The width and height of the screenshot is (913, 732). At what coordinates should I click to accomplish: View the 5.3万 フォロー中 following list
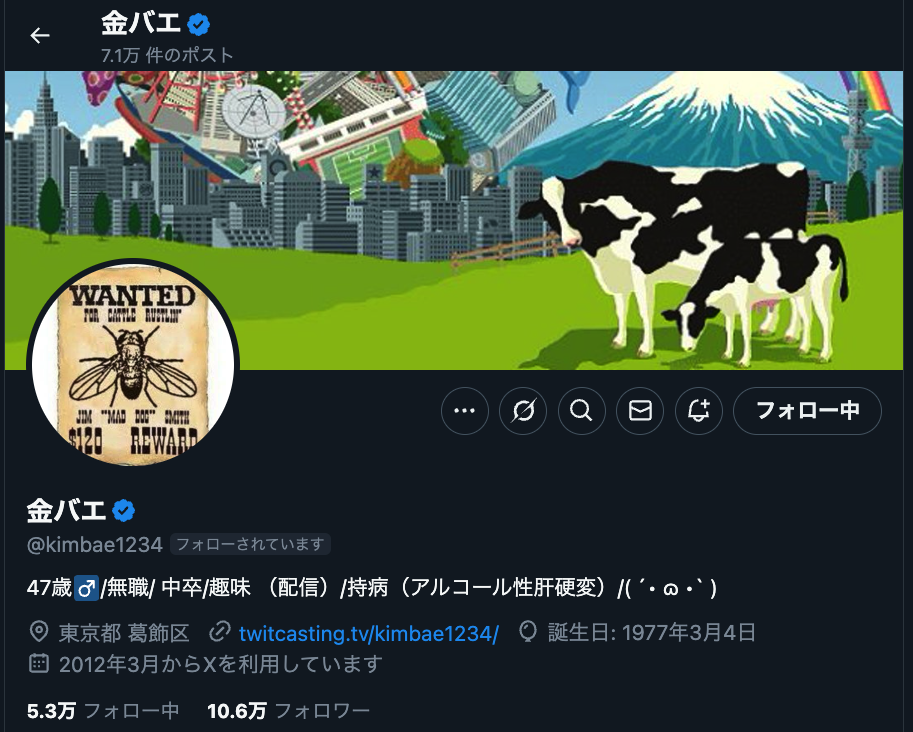coord(103,710)
